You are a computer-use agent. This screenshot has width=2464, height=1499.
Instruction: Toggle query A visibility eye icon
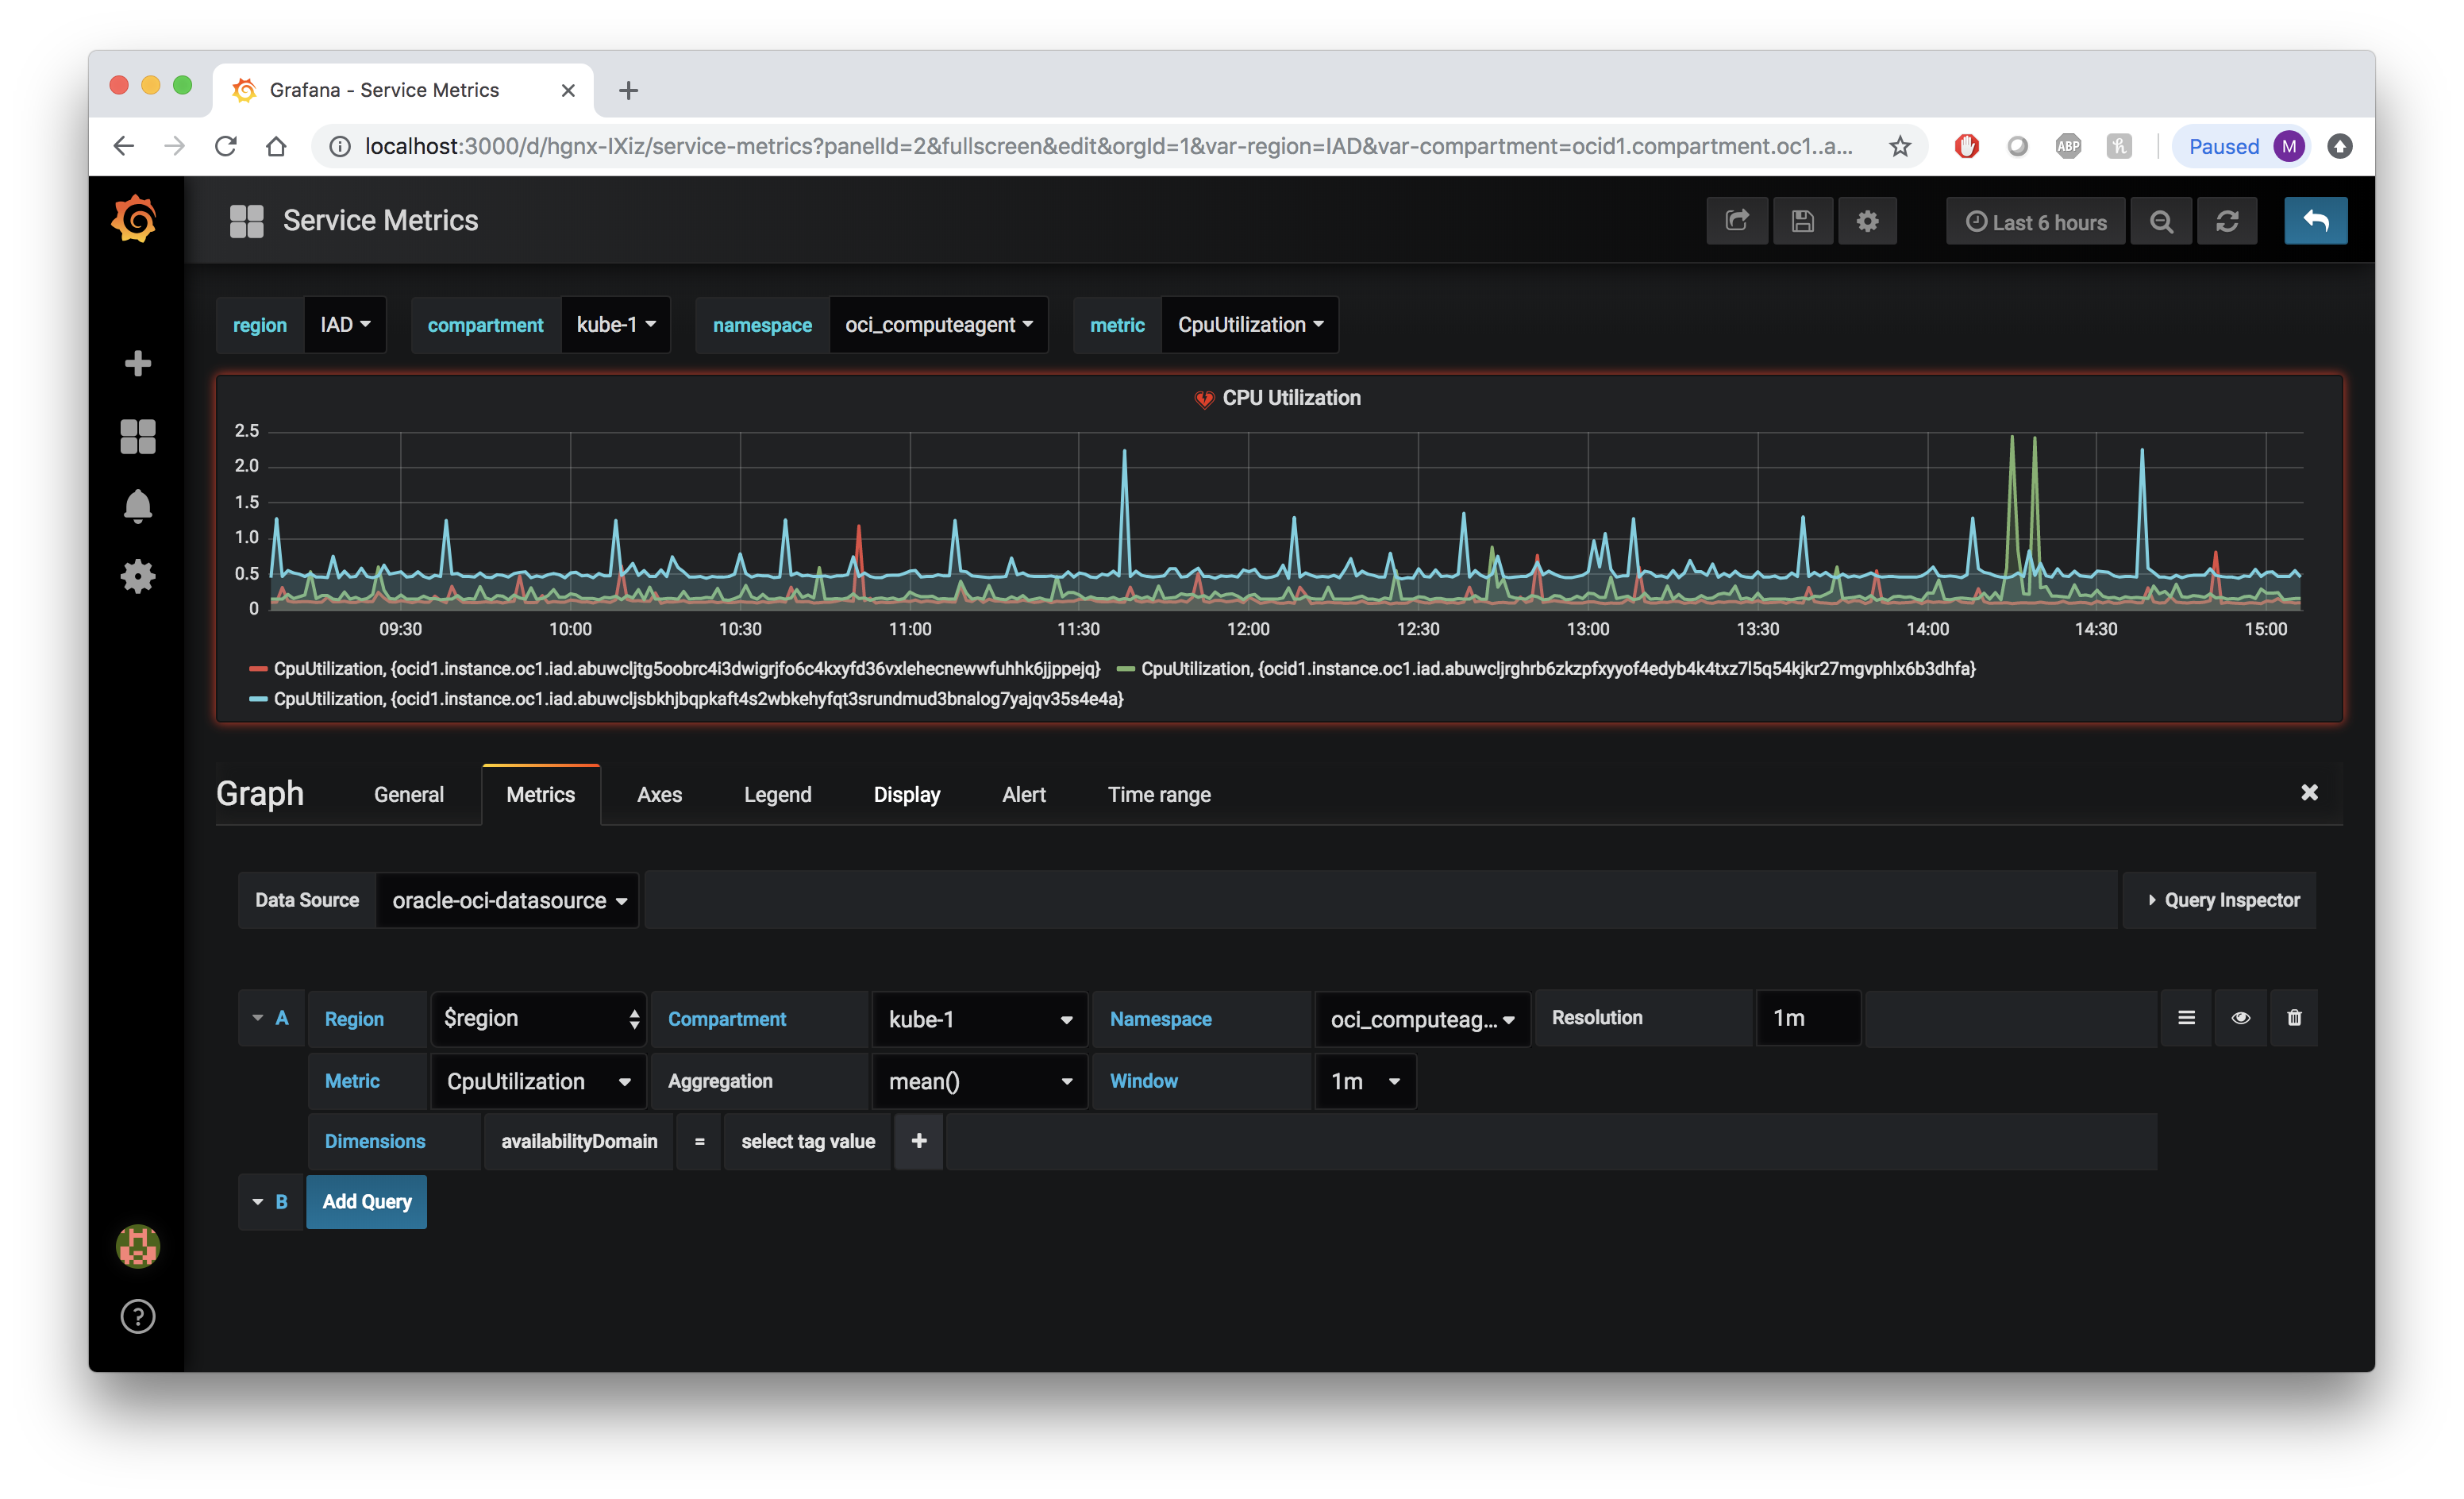pyautogui.click(x=2240, y=1018)
